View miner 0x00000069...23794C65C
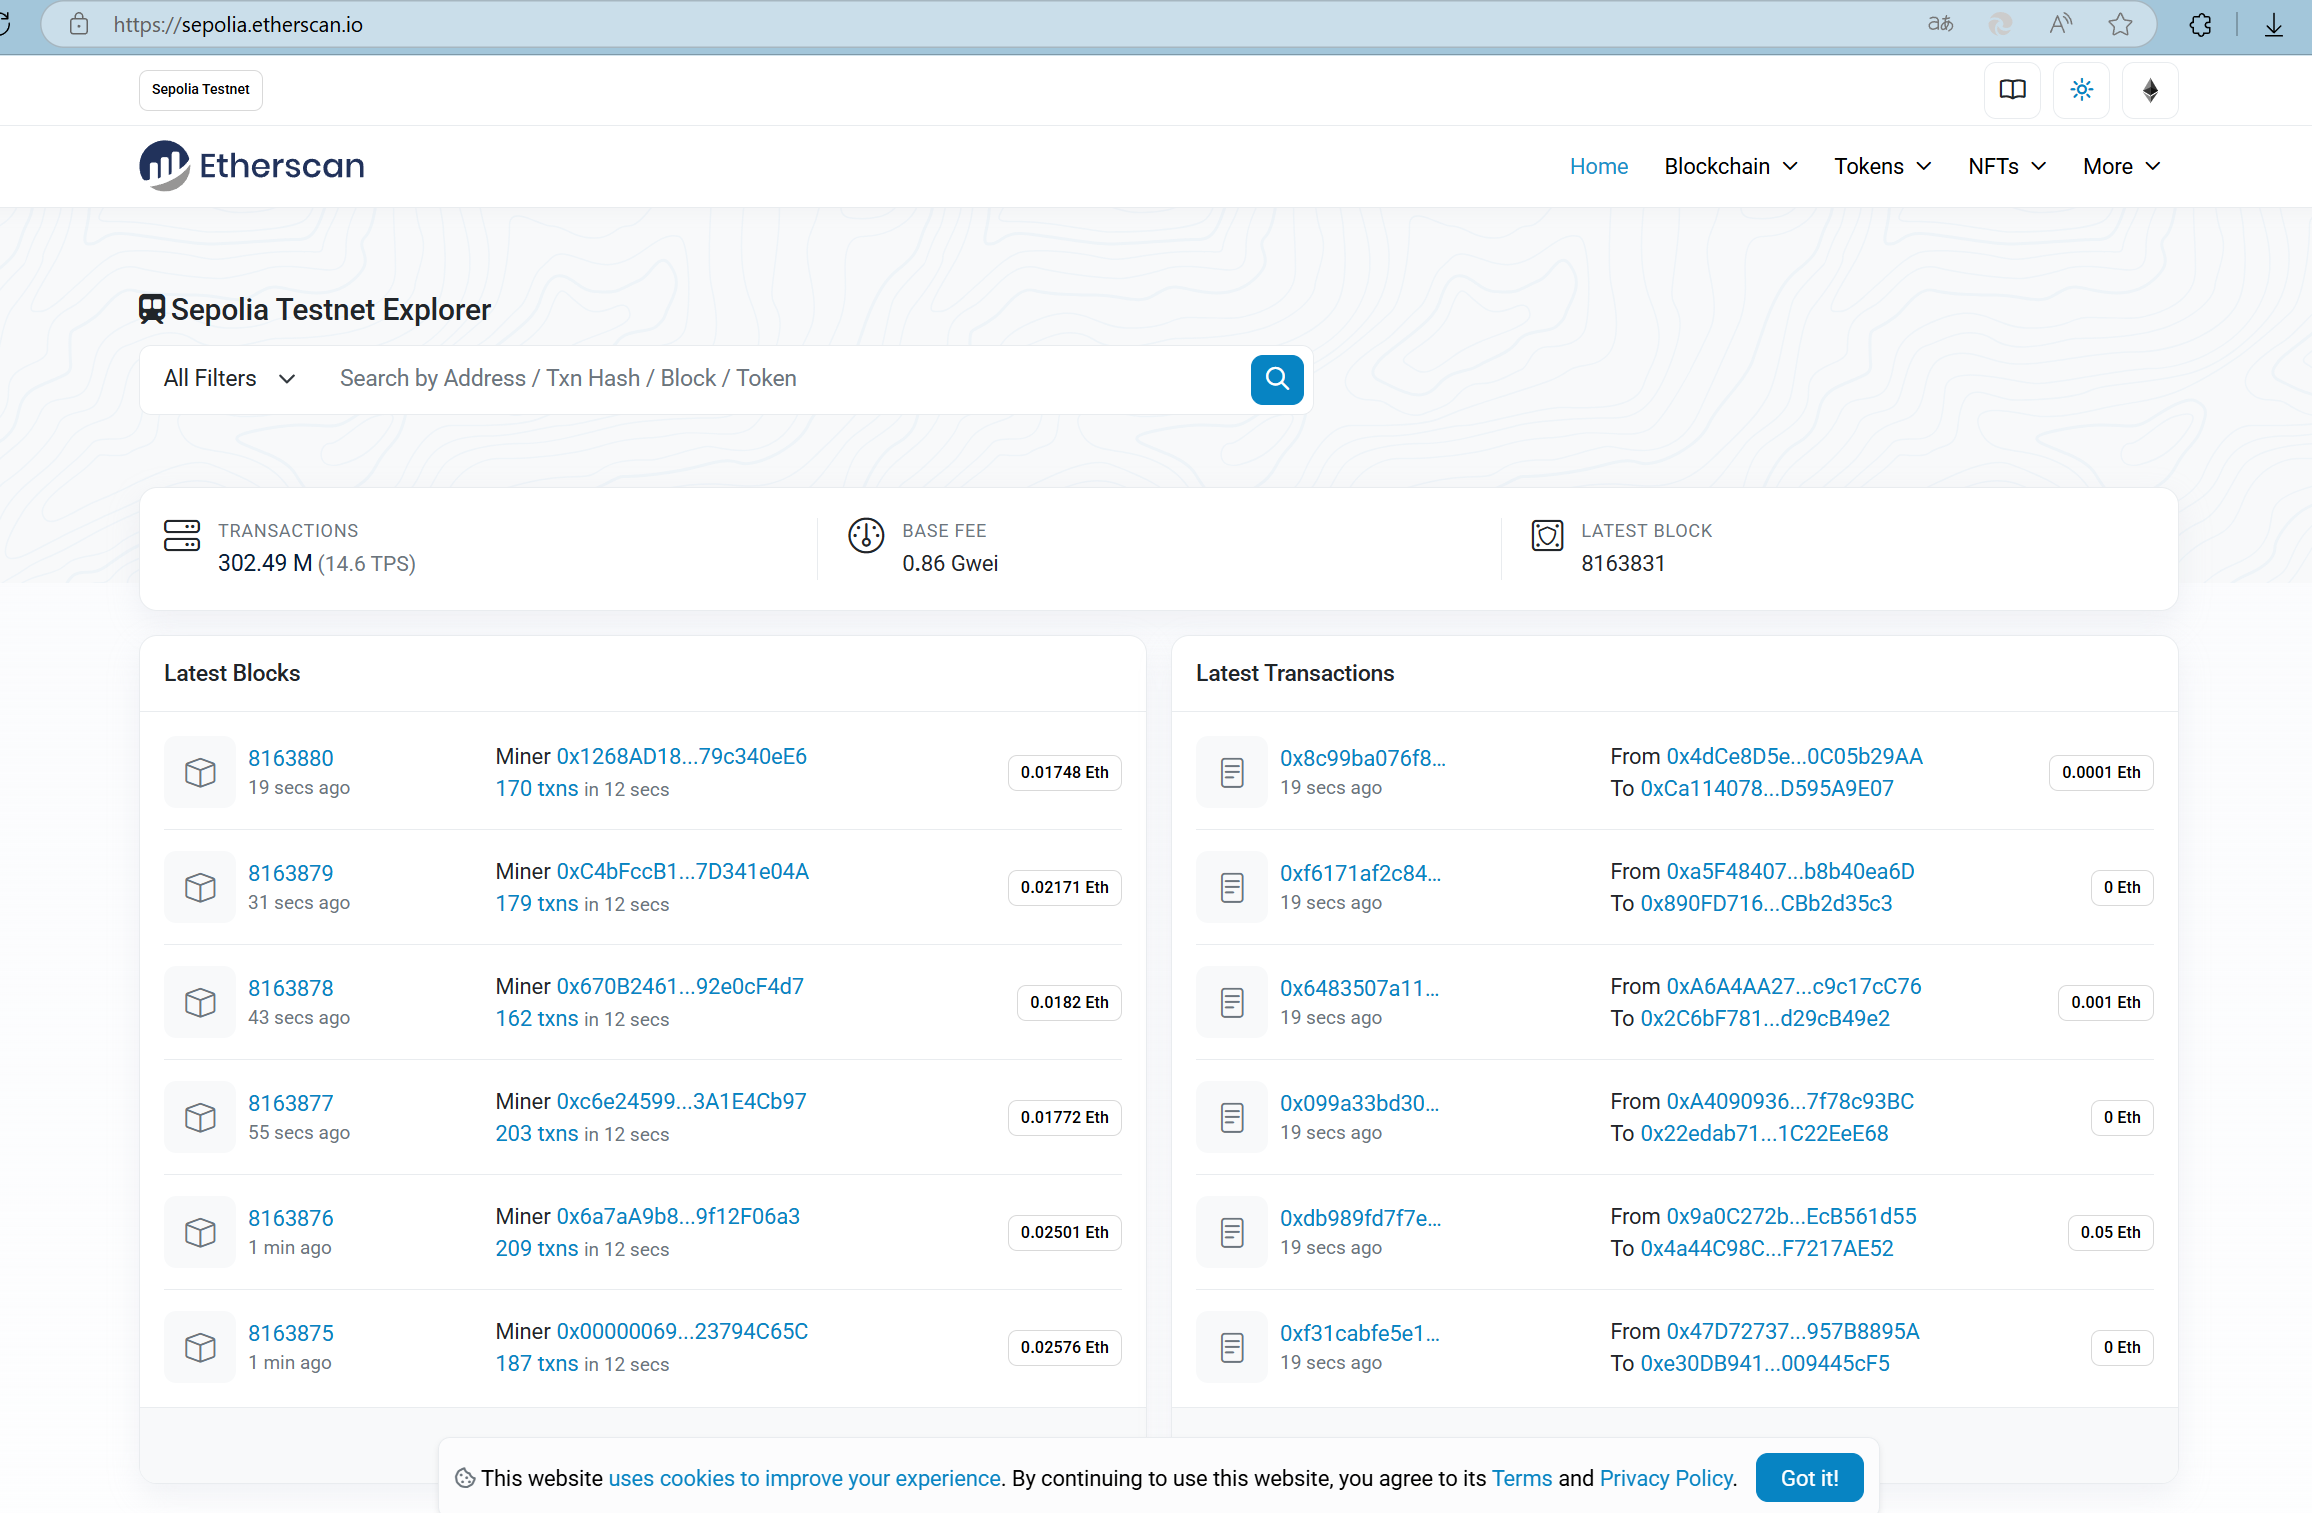The image size is (2312, 1513). (682, 1331)
